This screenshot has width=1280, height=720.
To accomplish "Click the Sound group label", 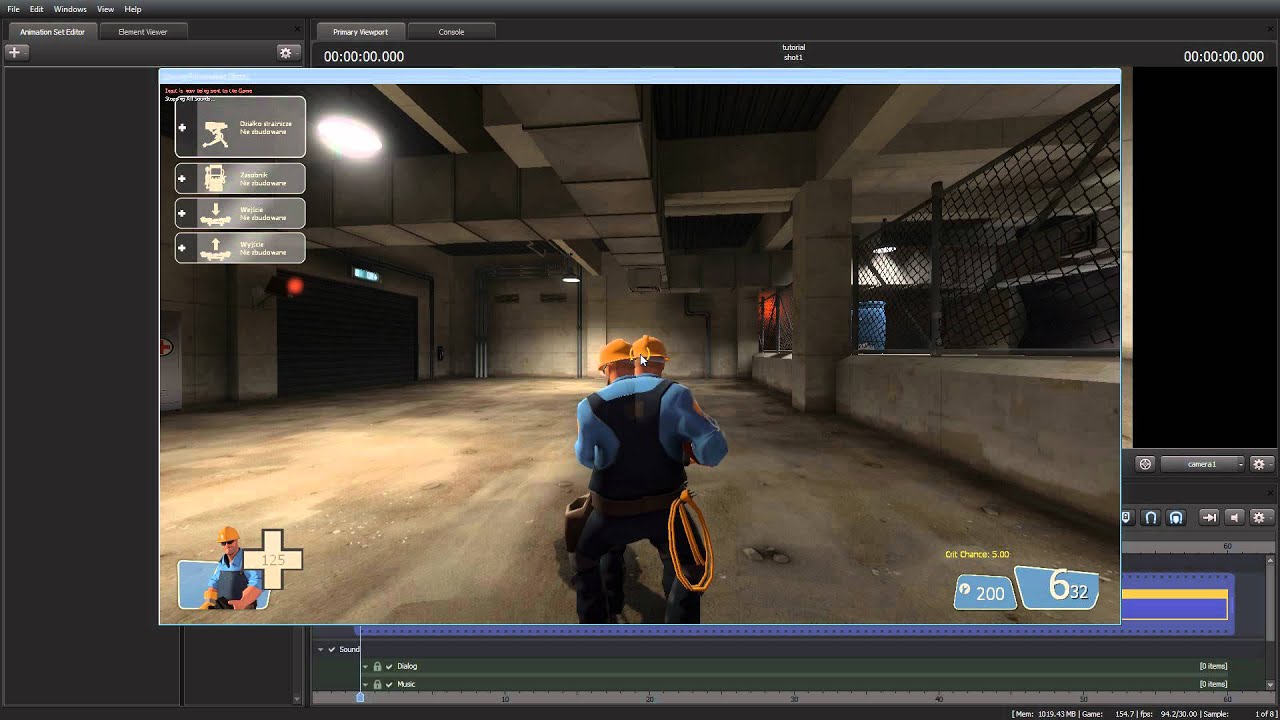I will (349, 649).
